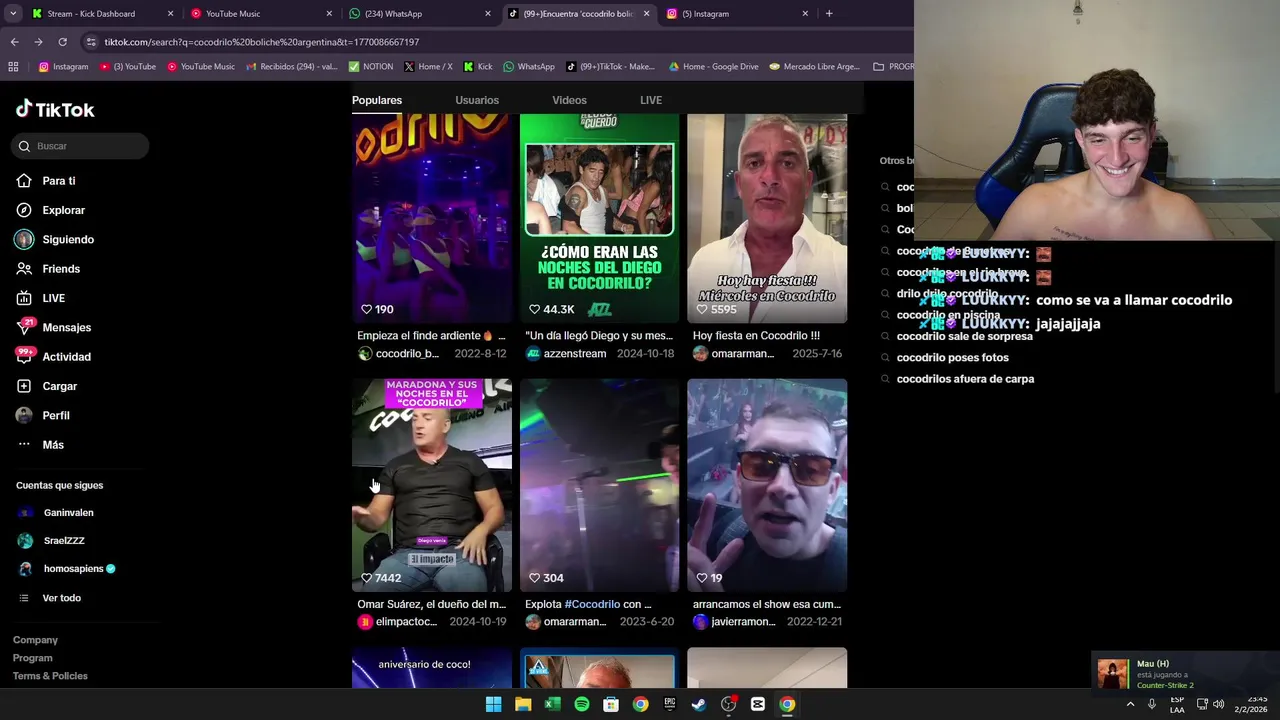Like the Omar Suárez video with 7442 likes
The height and width of the screenshot is (720, 1280).
point(367,578)
